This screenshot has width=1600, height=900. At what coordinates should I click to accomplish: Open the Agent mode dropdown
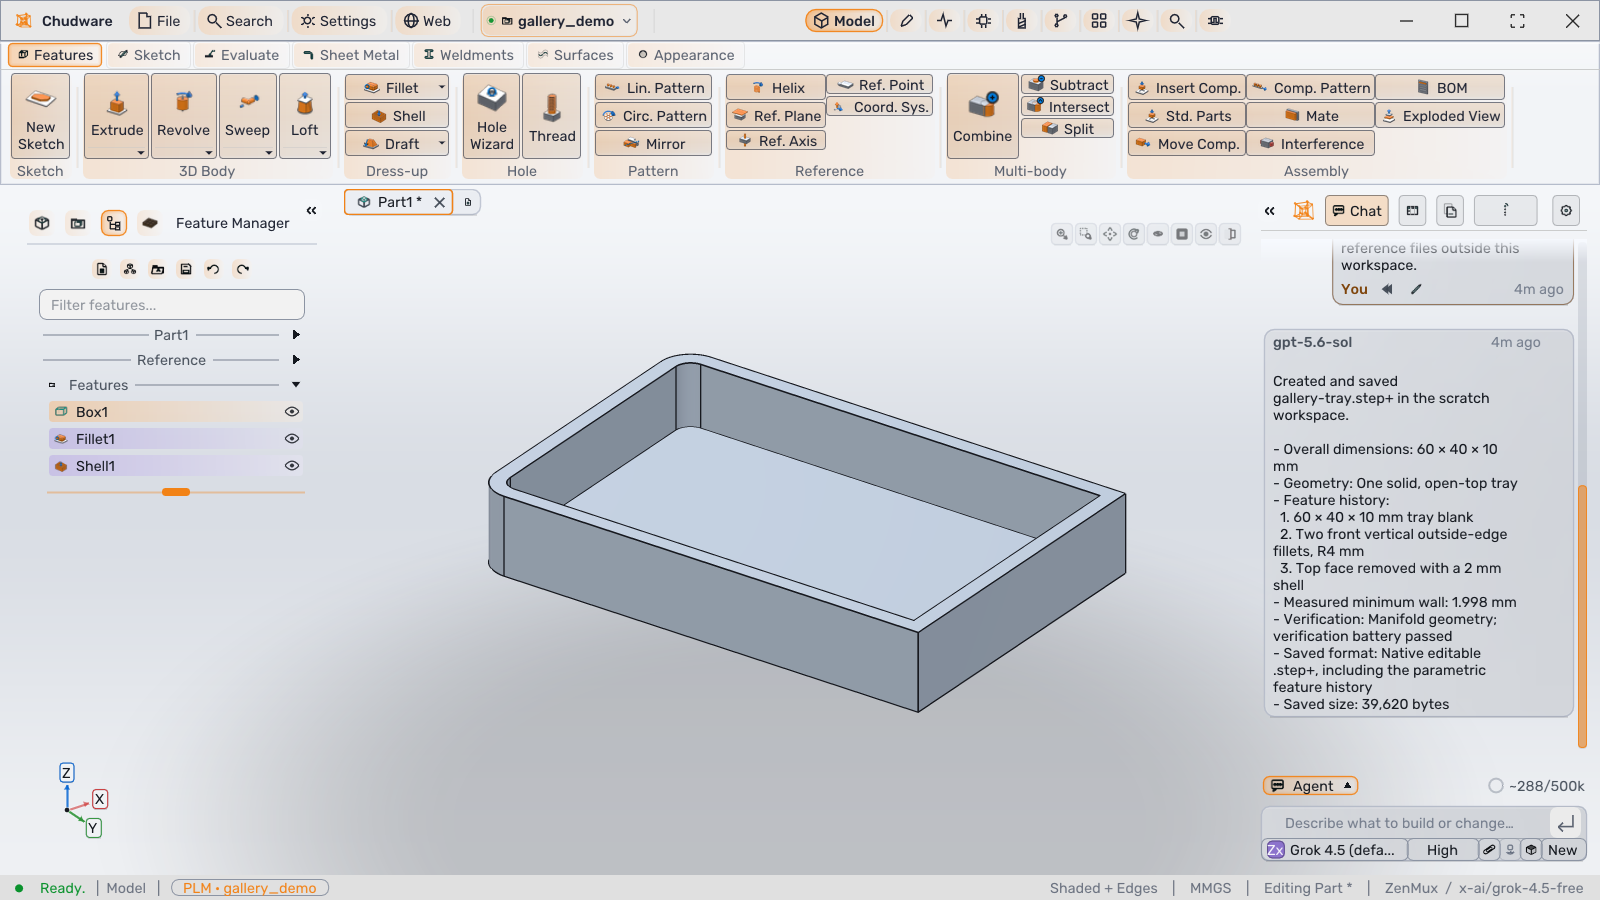[1311, 786]
